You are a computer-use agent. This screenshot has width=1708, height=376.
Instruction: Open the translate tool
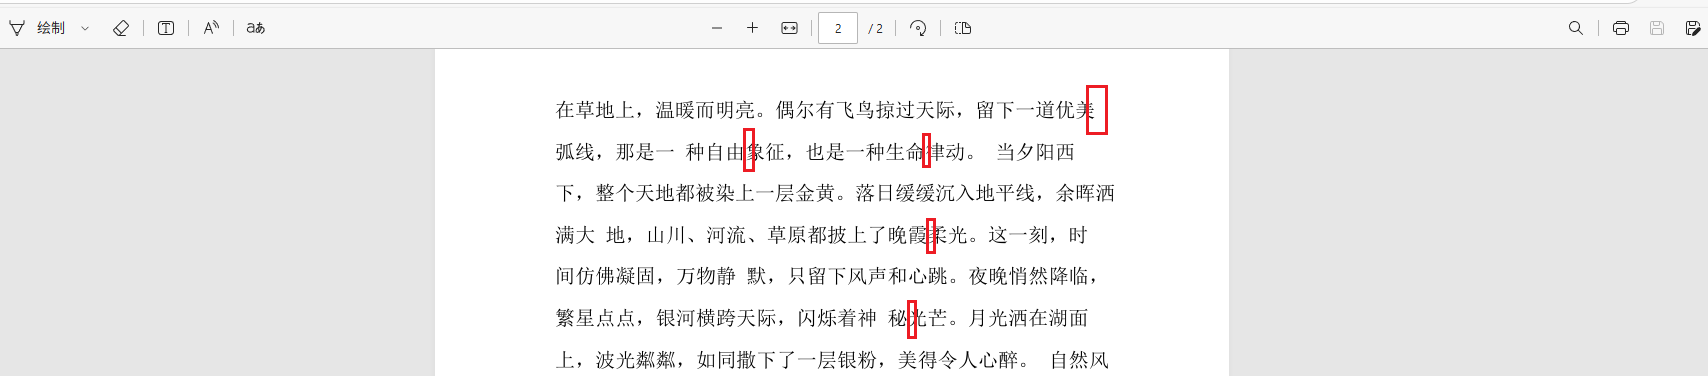[256, 28]
